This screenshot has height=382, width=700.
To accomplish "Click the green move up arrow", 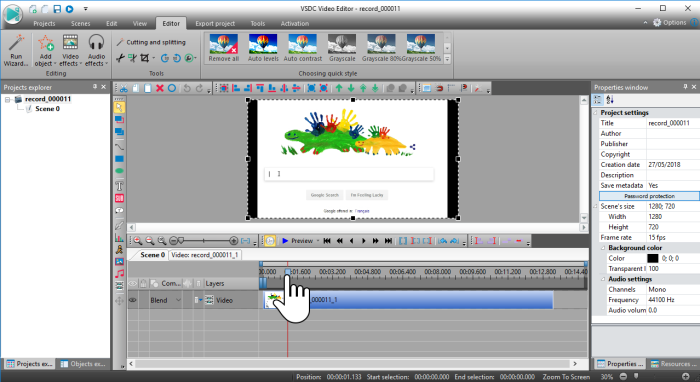I will pyautogui.click(x=339, y=88).
